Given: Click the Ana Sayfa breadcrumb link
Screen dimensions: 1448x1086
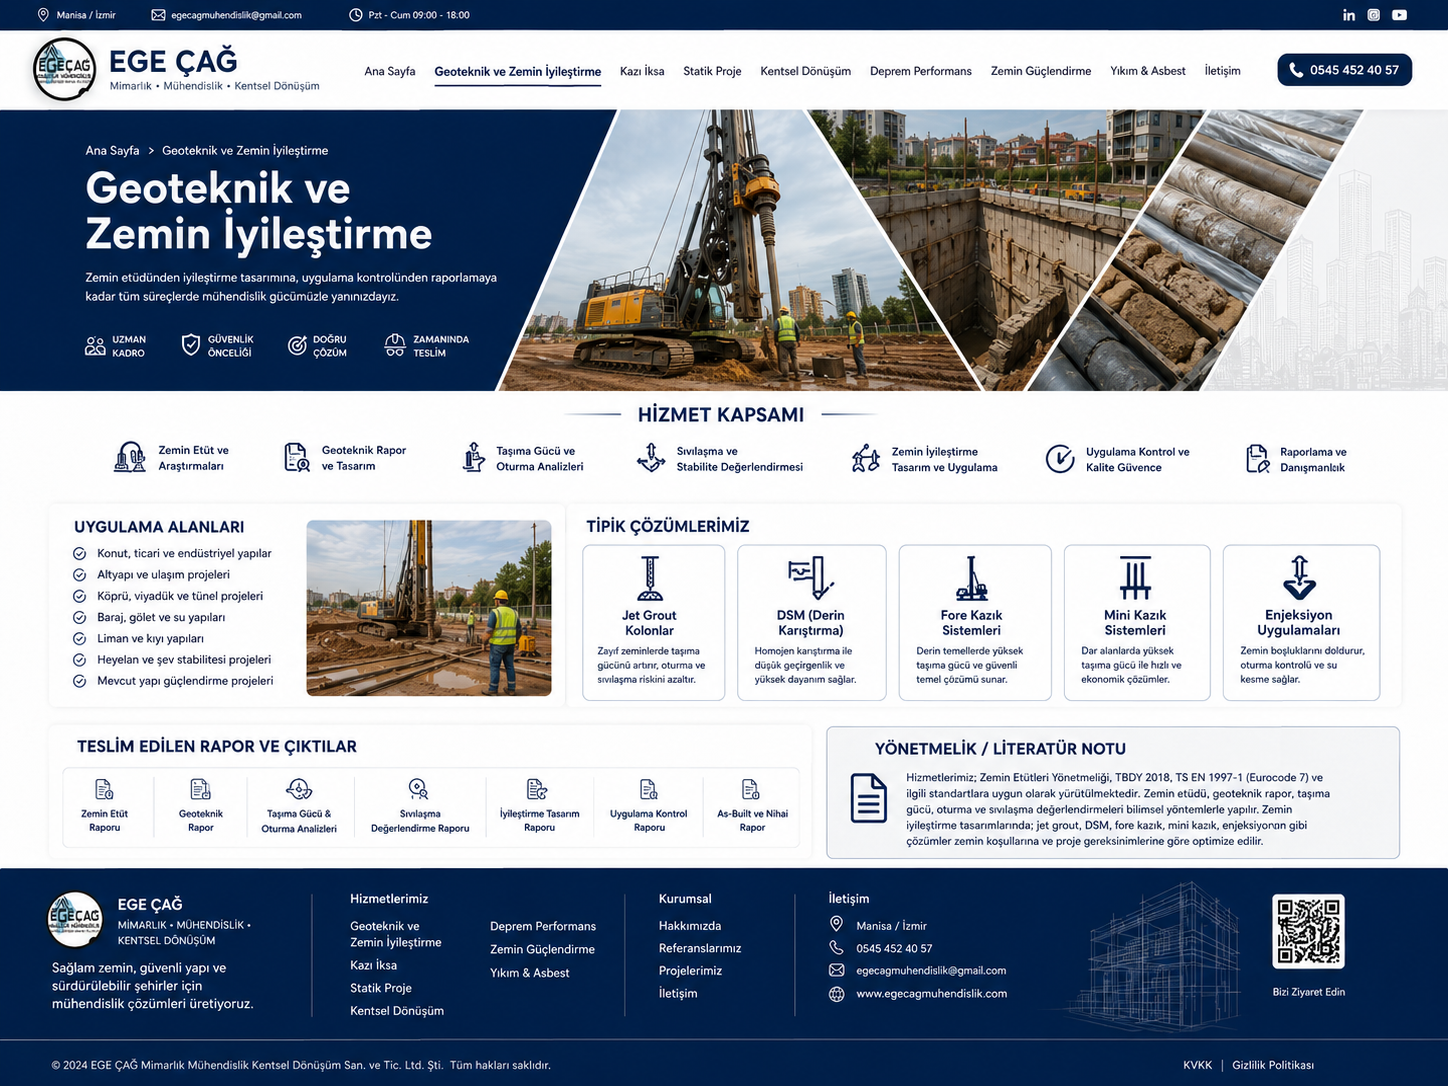Looking at the screenshot, I should (x=112, y=151).
